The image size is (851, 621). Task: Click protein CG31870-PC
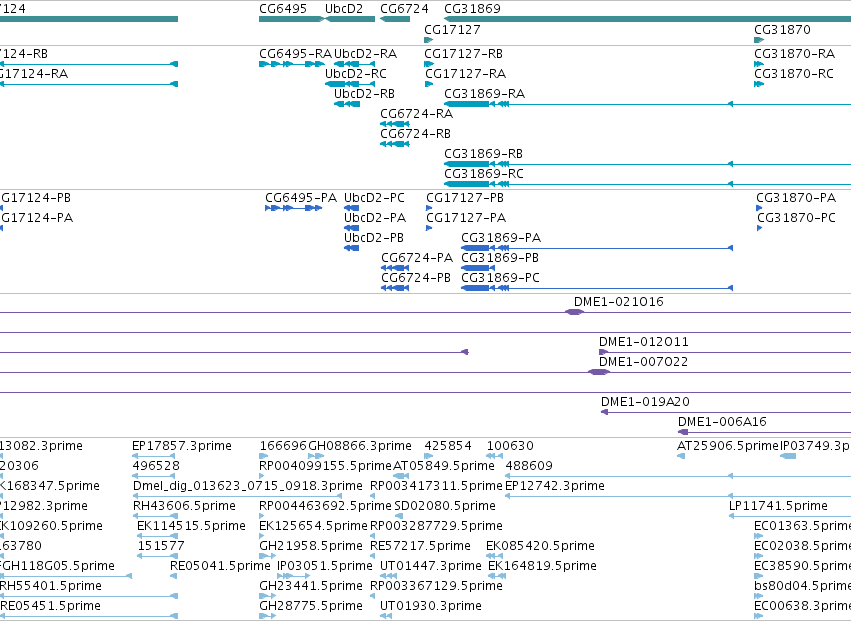click(796, 218)
